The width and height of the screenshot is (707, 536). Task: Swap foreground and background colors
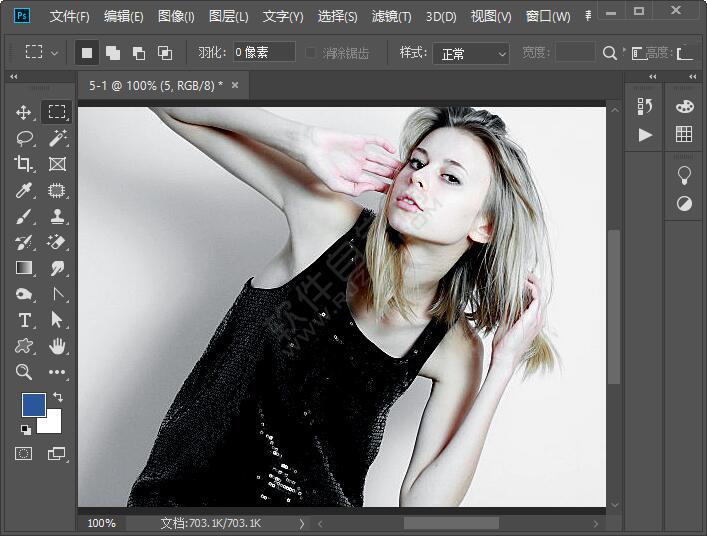(x=58, y=397)
